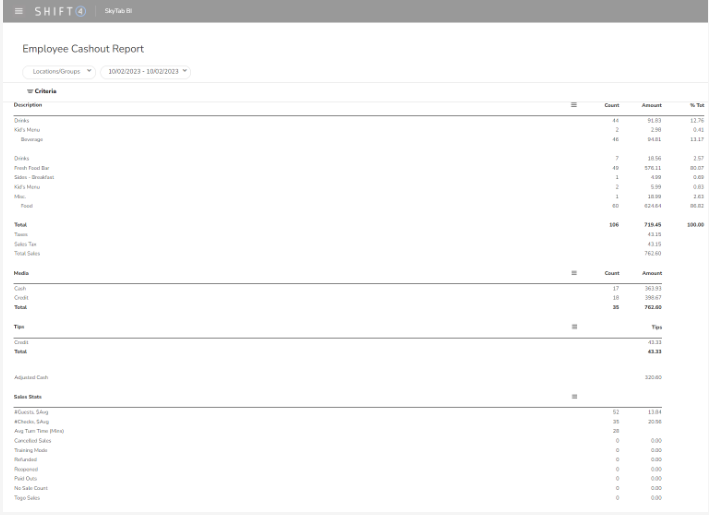Open the Media section menu icon
The width and height of the screenshot is (709, 515).
574,272
